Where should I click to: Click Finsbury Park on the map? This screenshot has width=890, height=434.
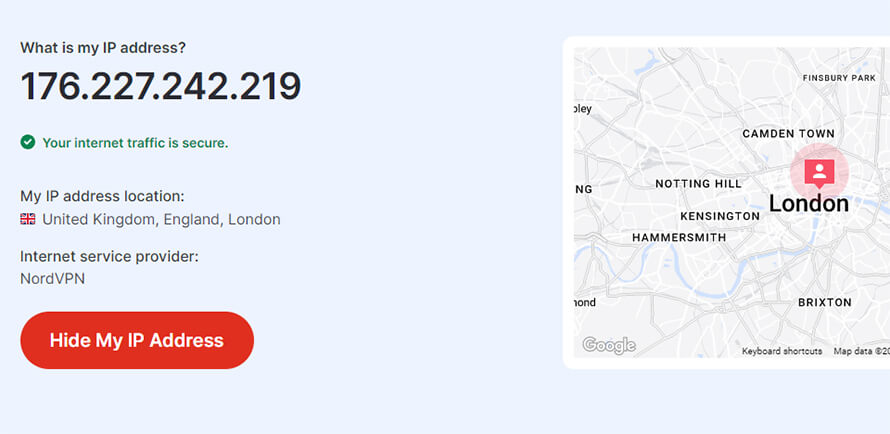point(839,78)
